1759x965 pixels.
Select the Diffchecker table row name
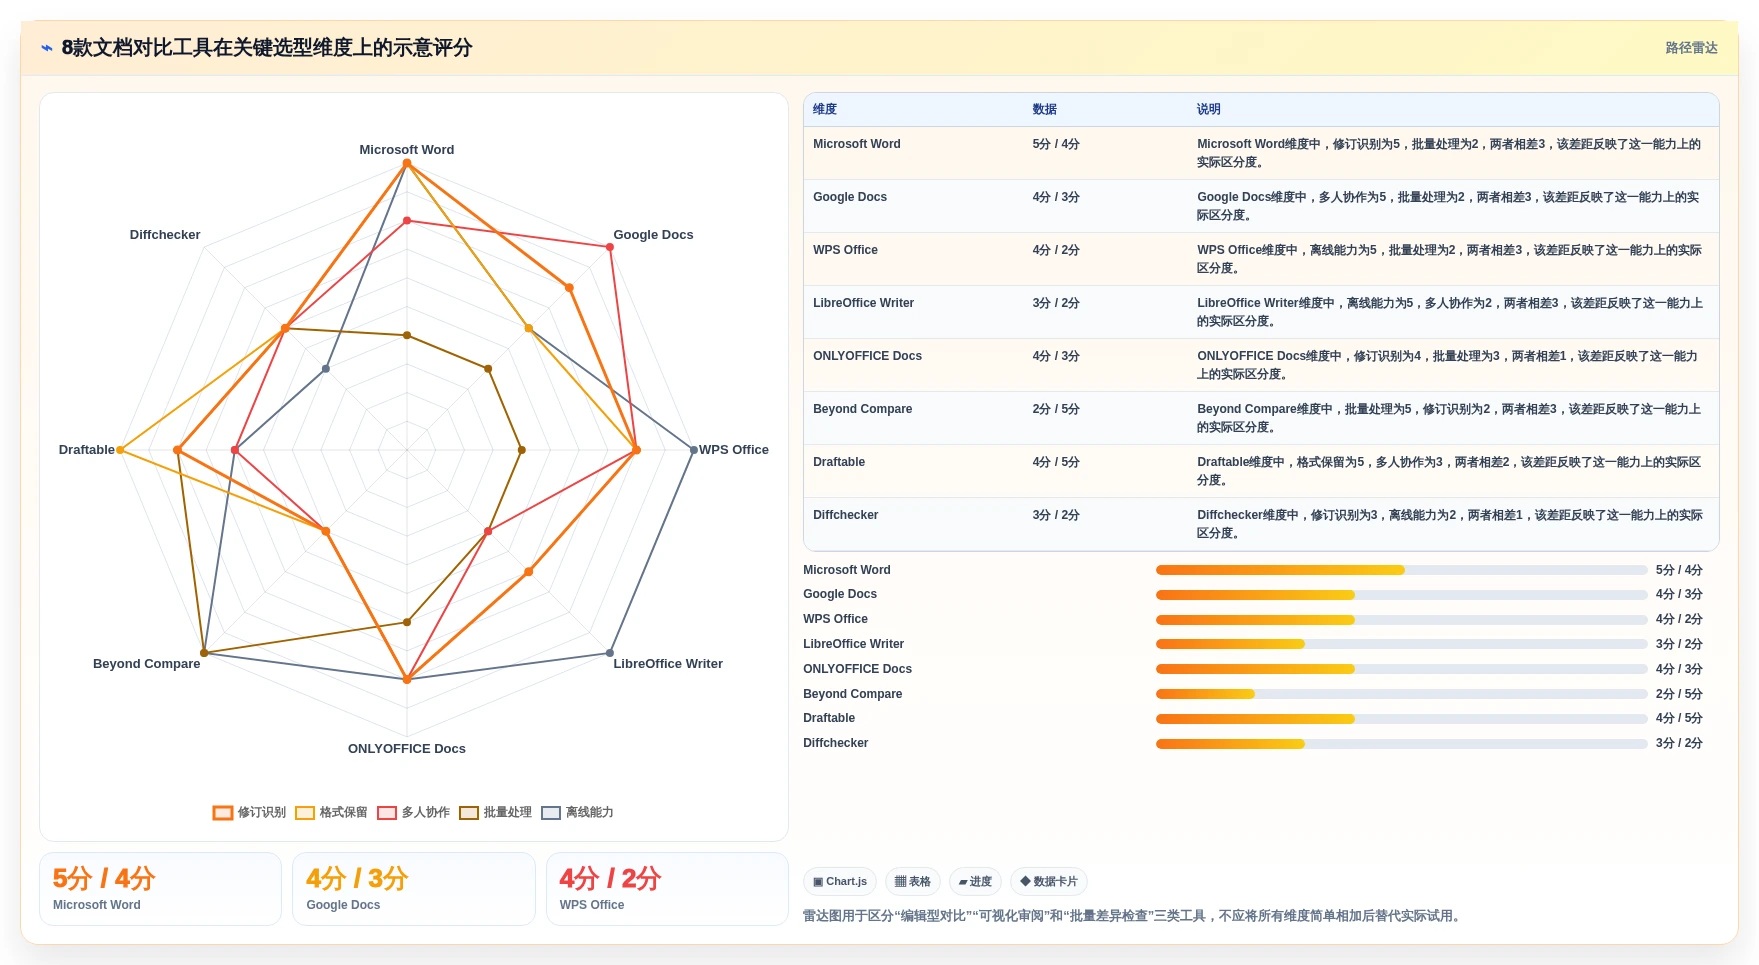(845, 515)
